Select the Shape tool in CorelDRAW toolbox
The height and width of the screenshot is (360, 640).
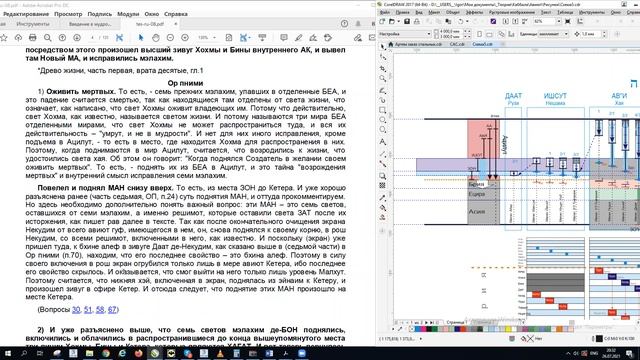pos(382,57)
